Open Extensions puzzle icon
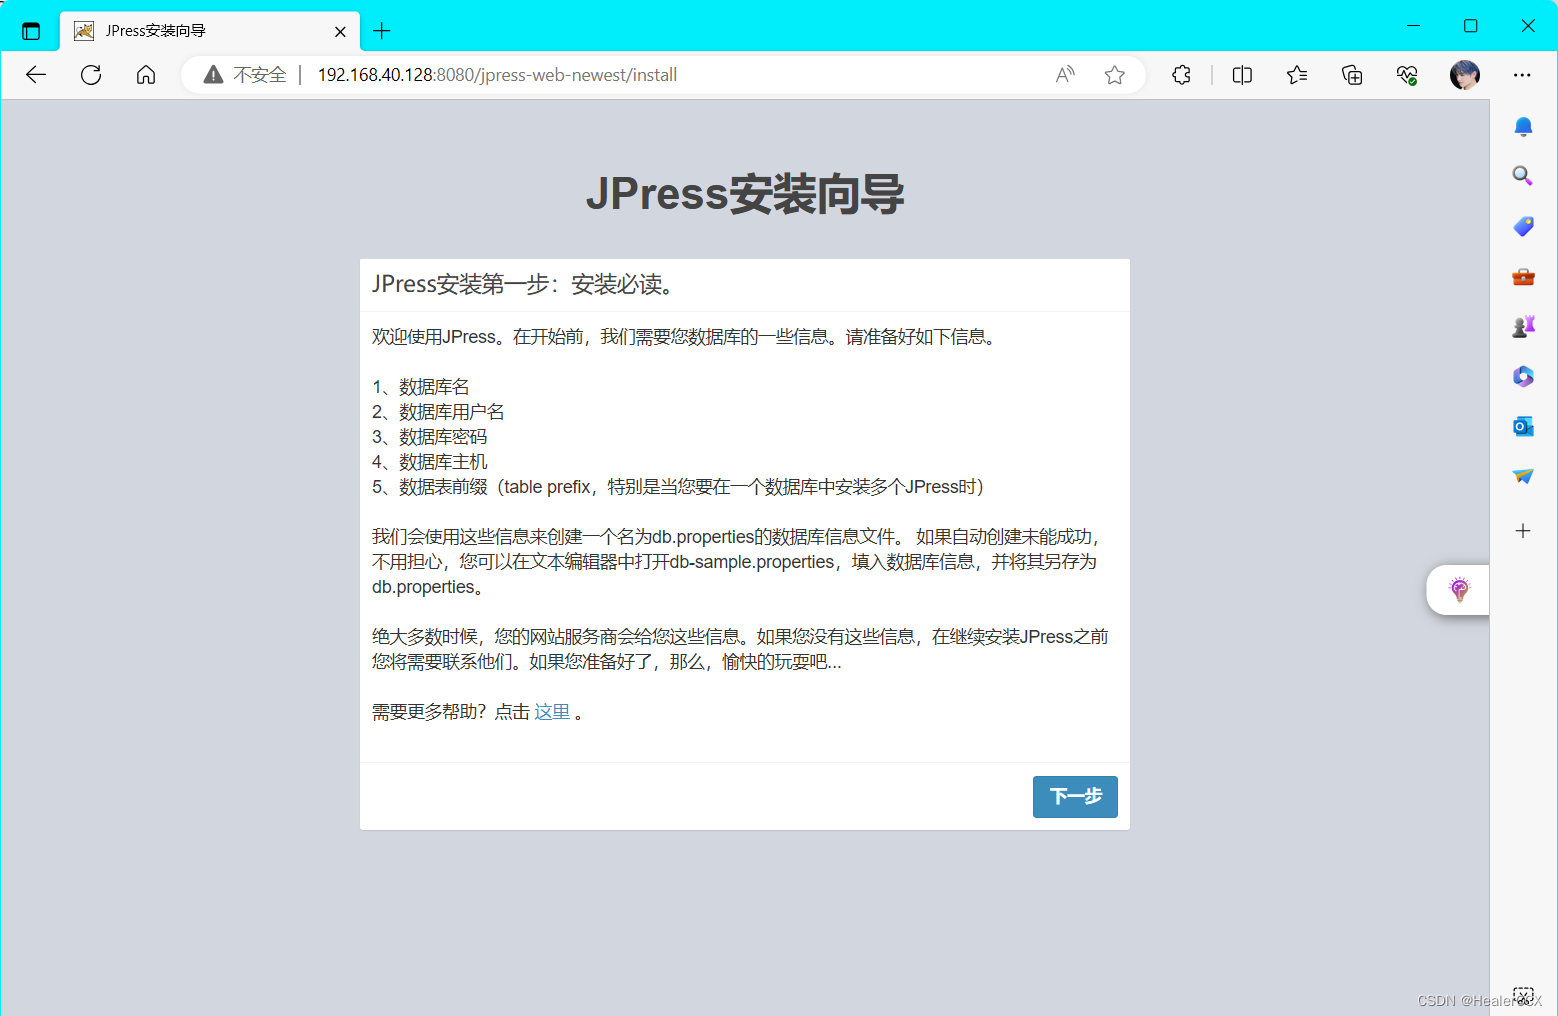 1181,75
